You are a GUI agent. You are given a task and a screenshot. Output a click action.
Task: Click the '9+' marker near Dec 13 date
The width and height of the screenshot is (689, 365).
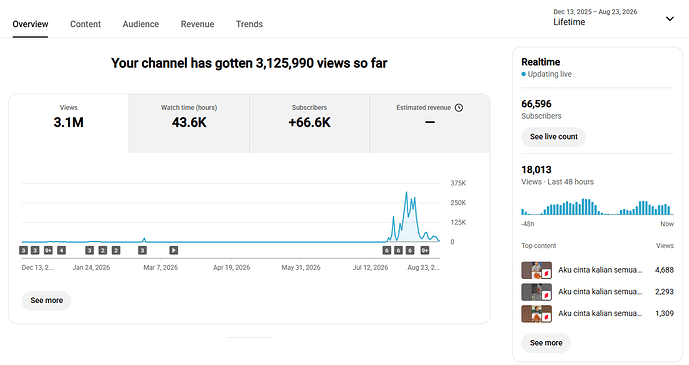pyautogui.click(x=48, y=250)
